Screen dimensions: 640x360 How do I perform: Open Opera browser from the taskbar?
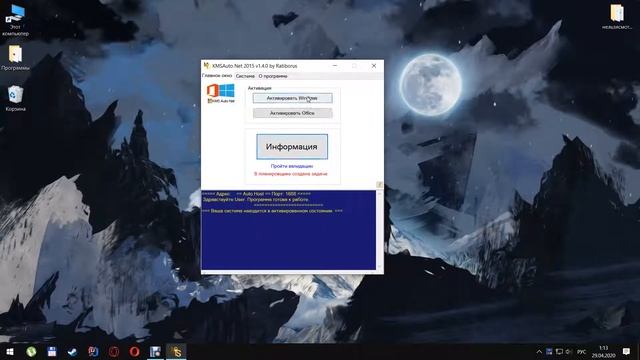click(134, 351)
